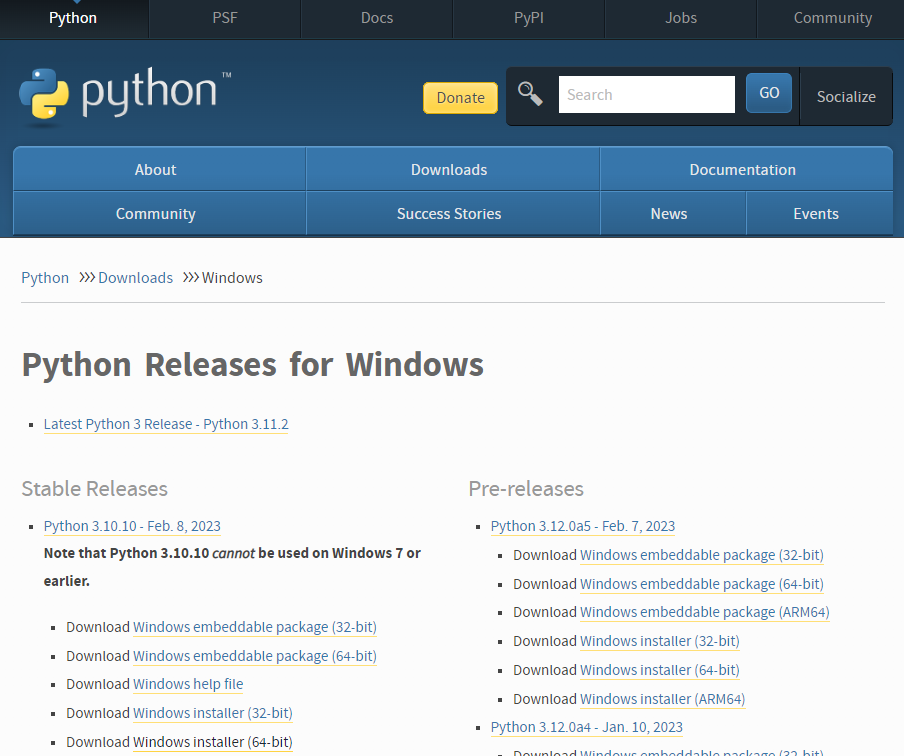This screenshot has width=904, height=756.
Task: Open the Success Stories section
Action: pos(449,213)
